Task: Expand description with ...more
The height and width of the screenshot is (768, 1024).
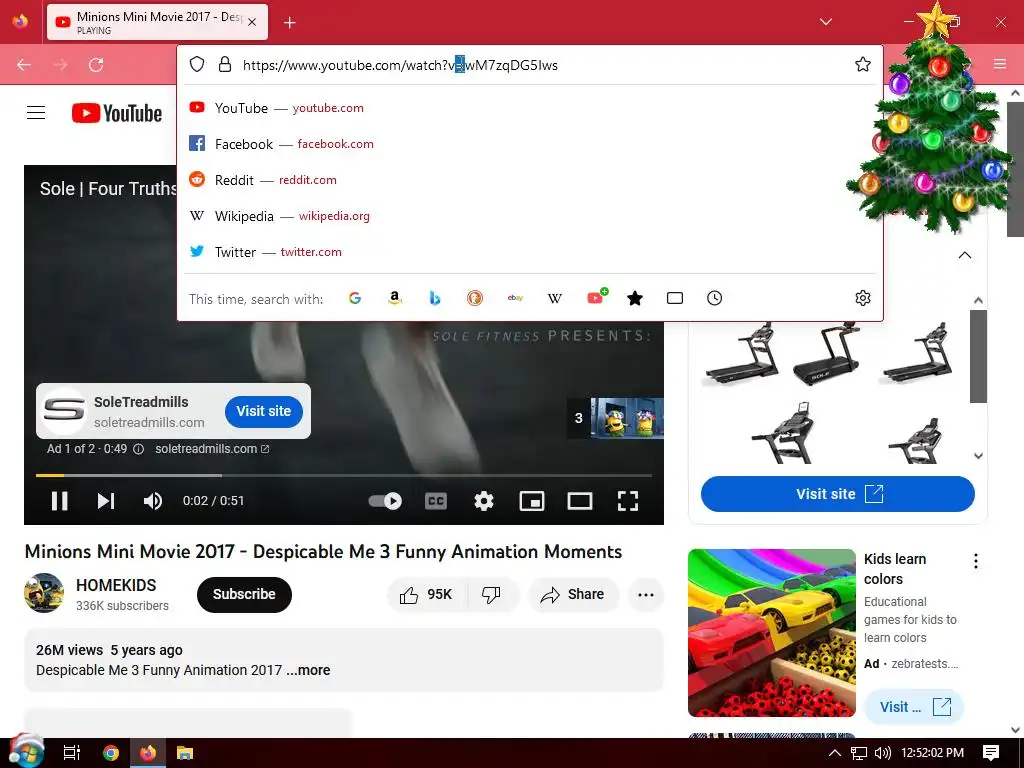Action: pyautogui.click(x=308, y=670)
